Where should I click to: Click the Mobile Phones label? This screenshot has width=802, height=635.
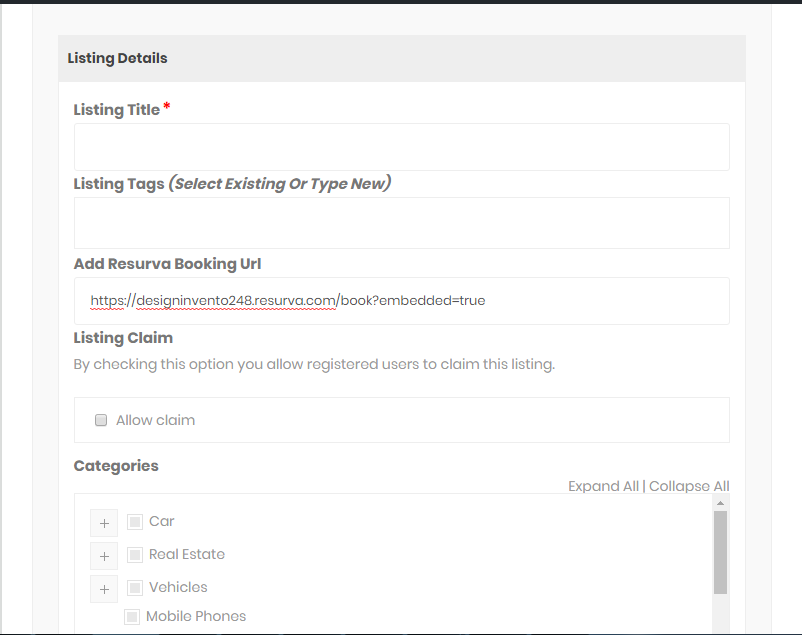tap(196, 616)
